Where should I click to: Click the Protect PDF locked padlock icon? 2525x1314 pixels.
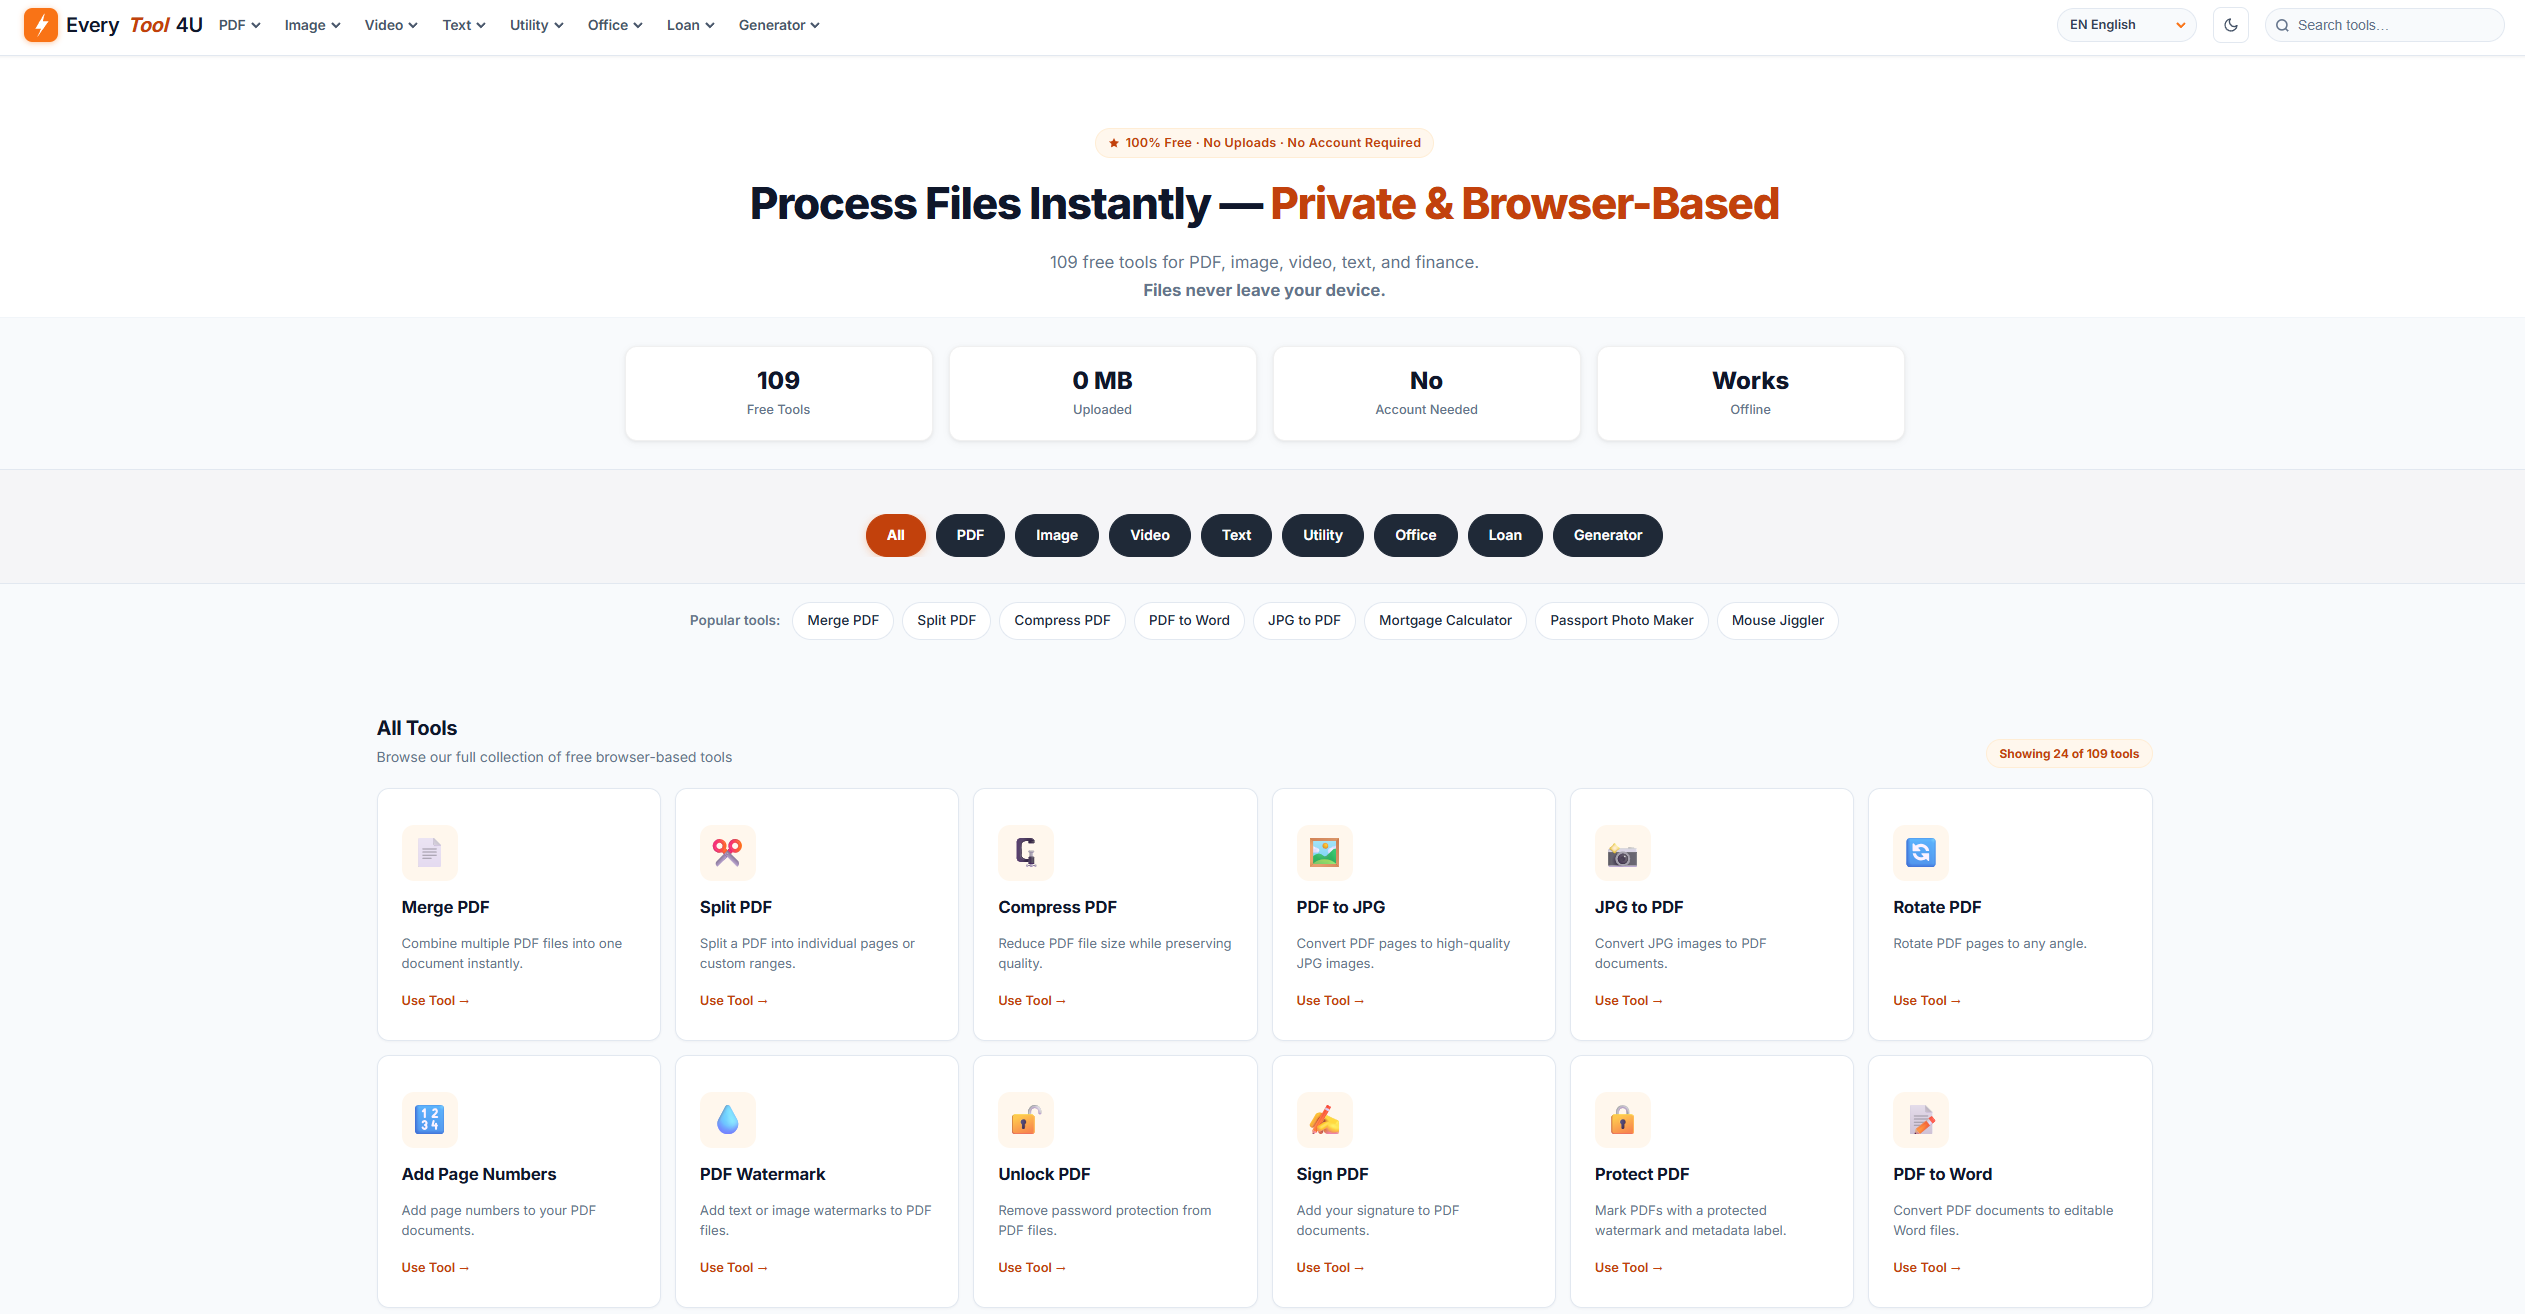click(1623, 1120)
